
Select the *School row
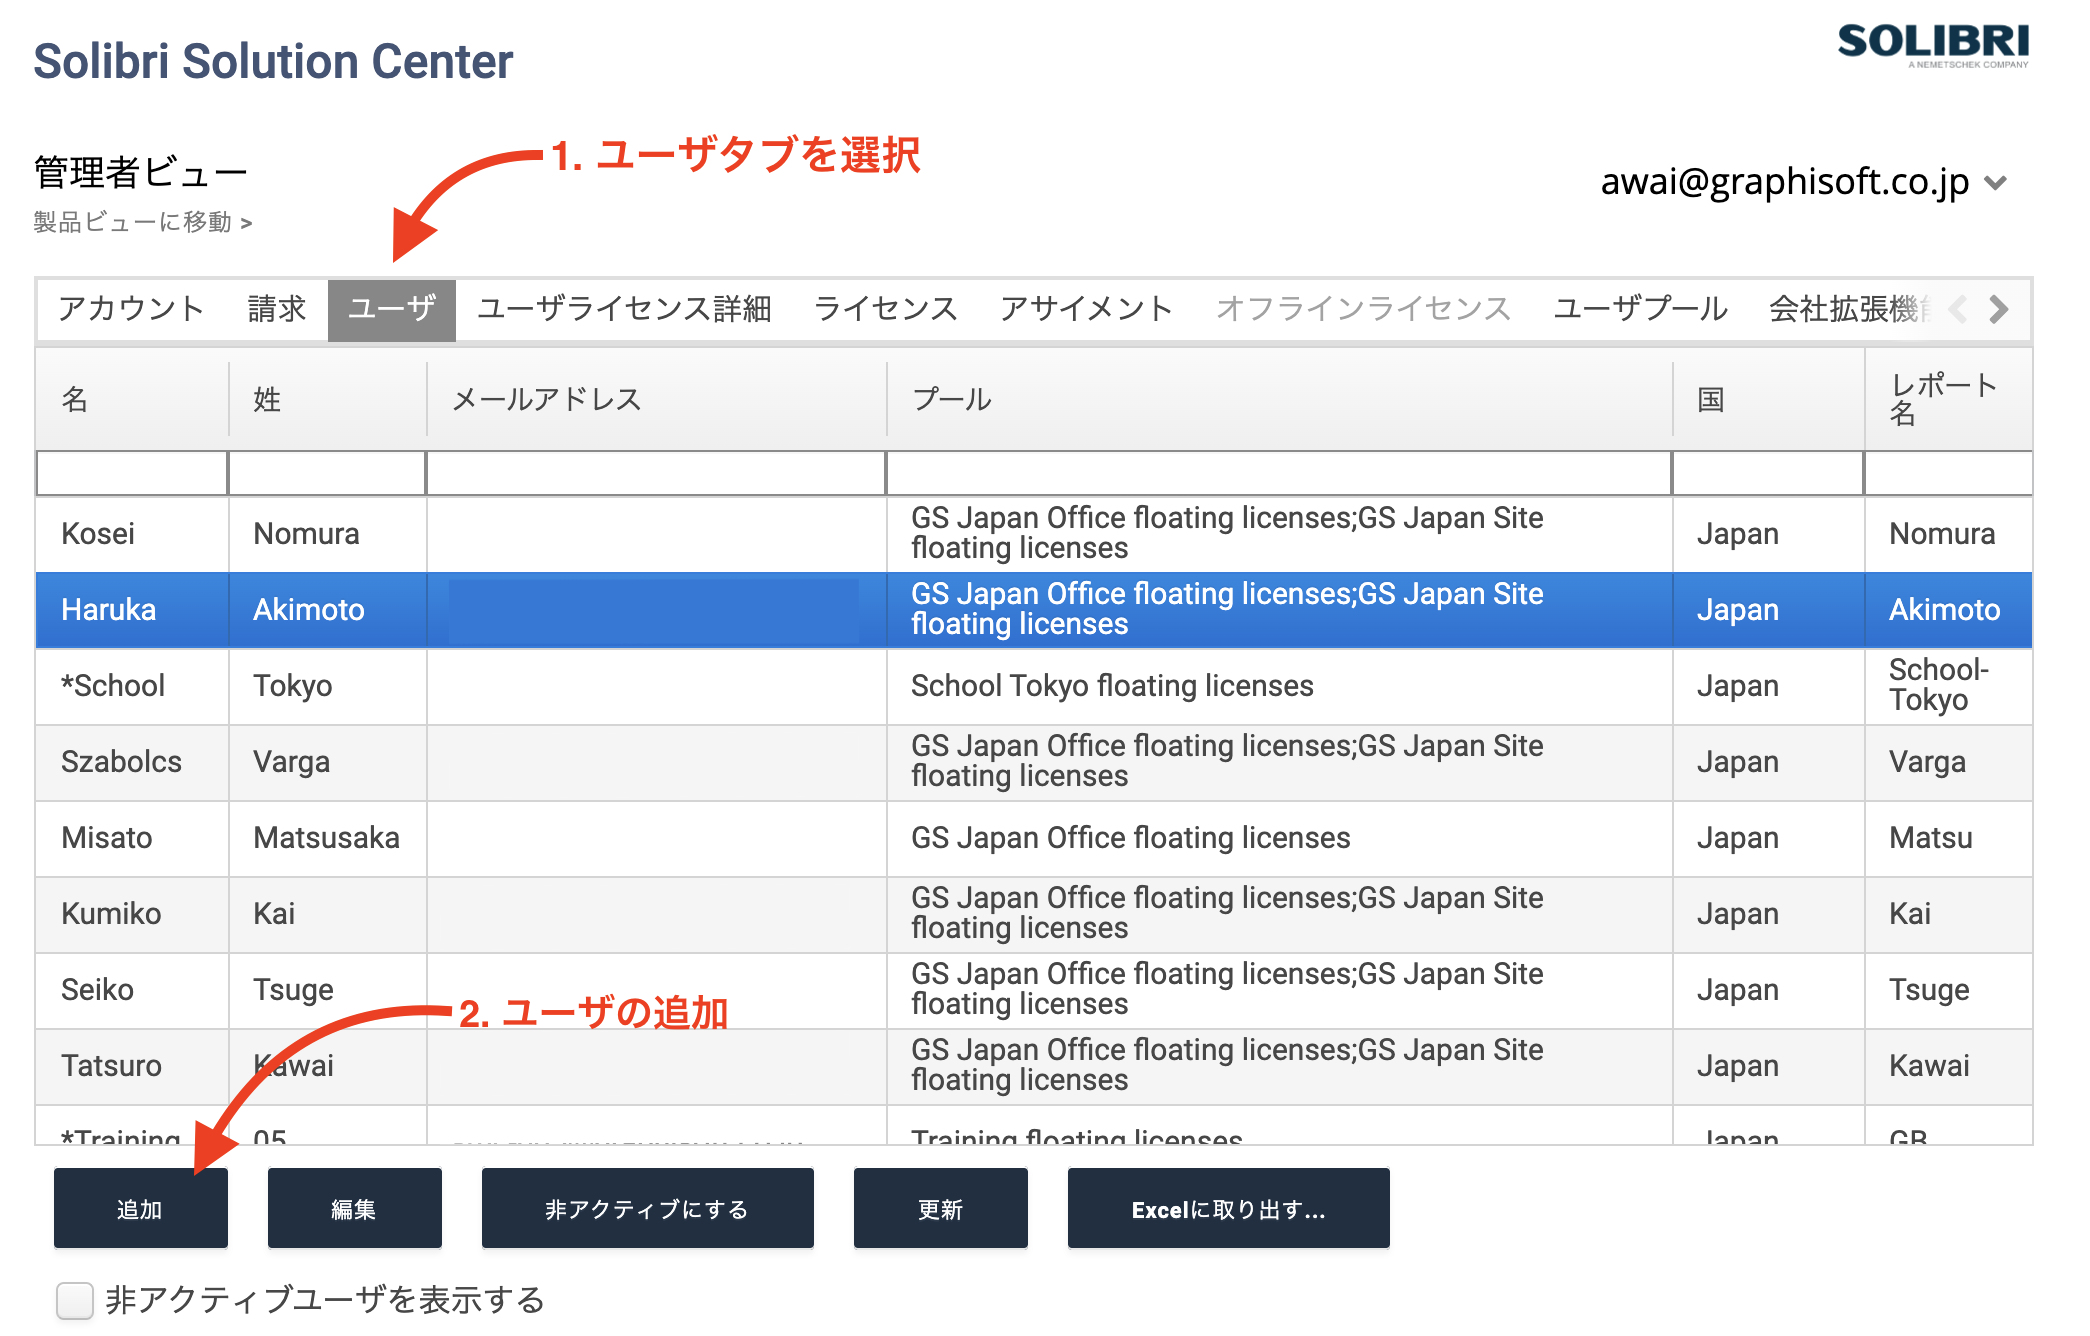(x=1034, y=686)
